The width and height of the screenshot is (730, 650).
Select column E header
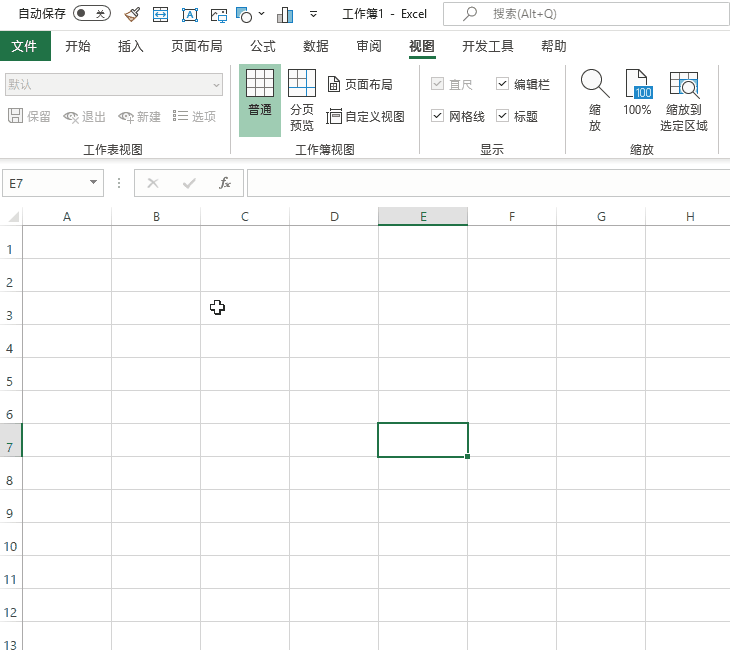tap(423, 217)
